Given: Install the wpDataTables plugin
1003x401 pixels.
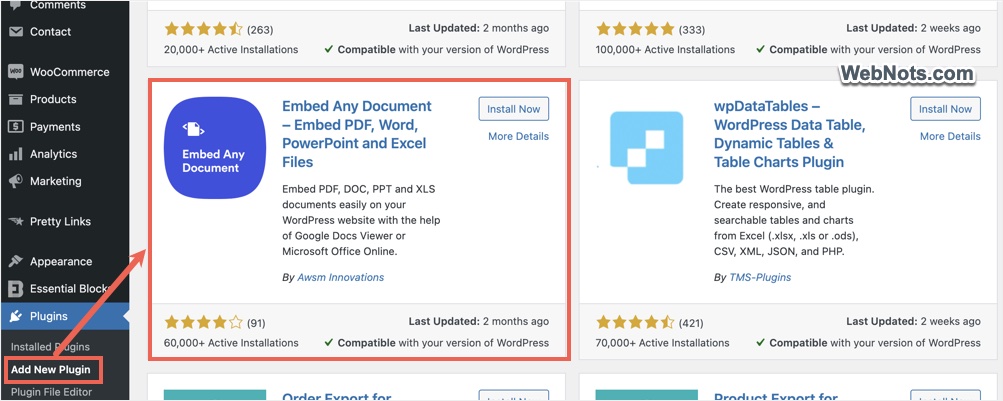Looking at the screenshot, I should [x=945, y=109].
